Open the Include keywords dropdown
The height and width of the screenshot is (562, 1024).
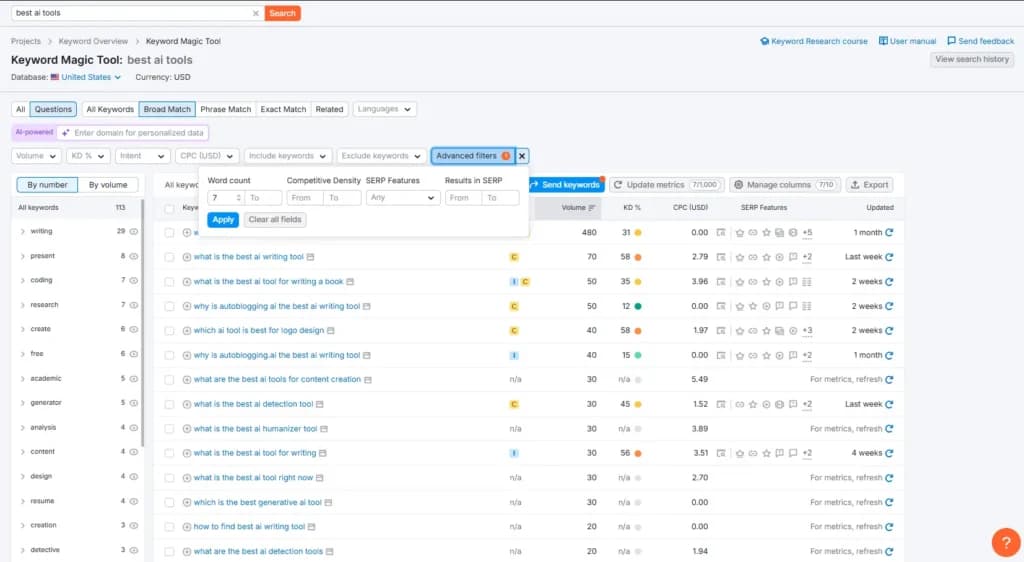[x=287, y=156]
